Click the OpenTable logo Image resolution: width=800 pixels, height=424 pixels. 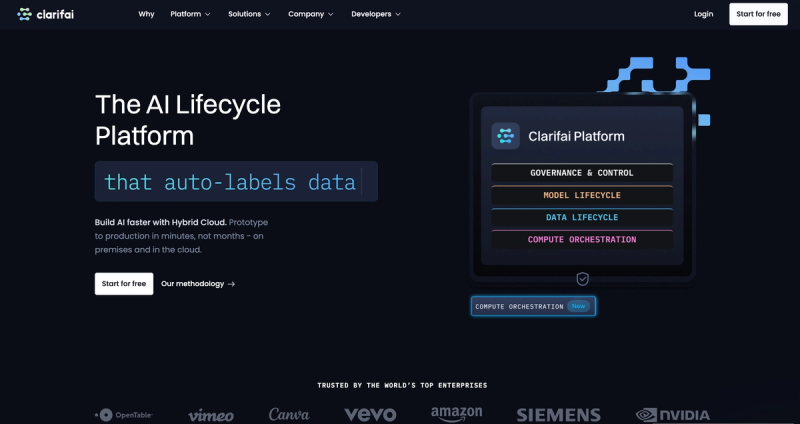124,415
